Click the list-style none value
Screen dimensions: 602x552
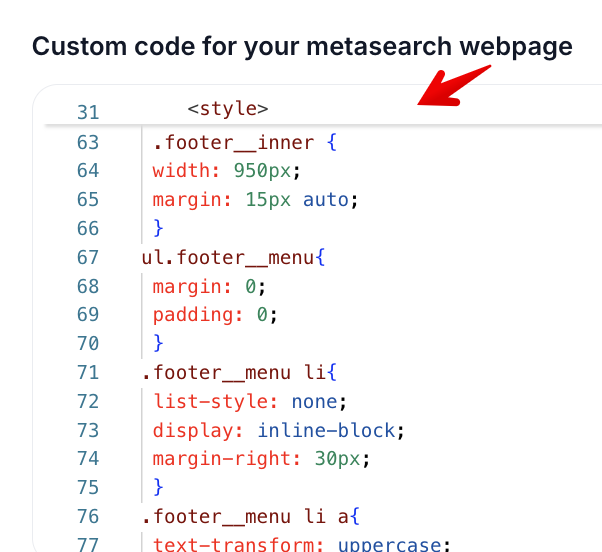314,402
